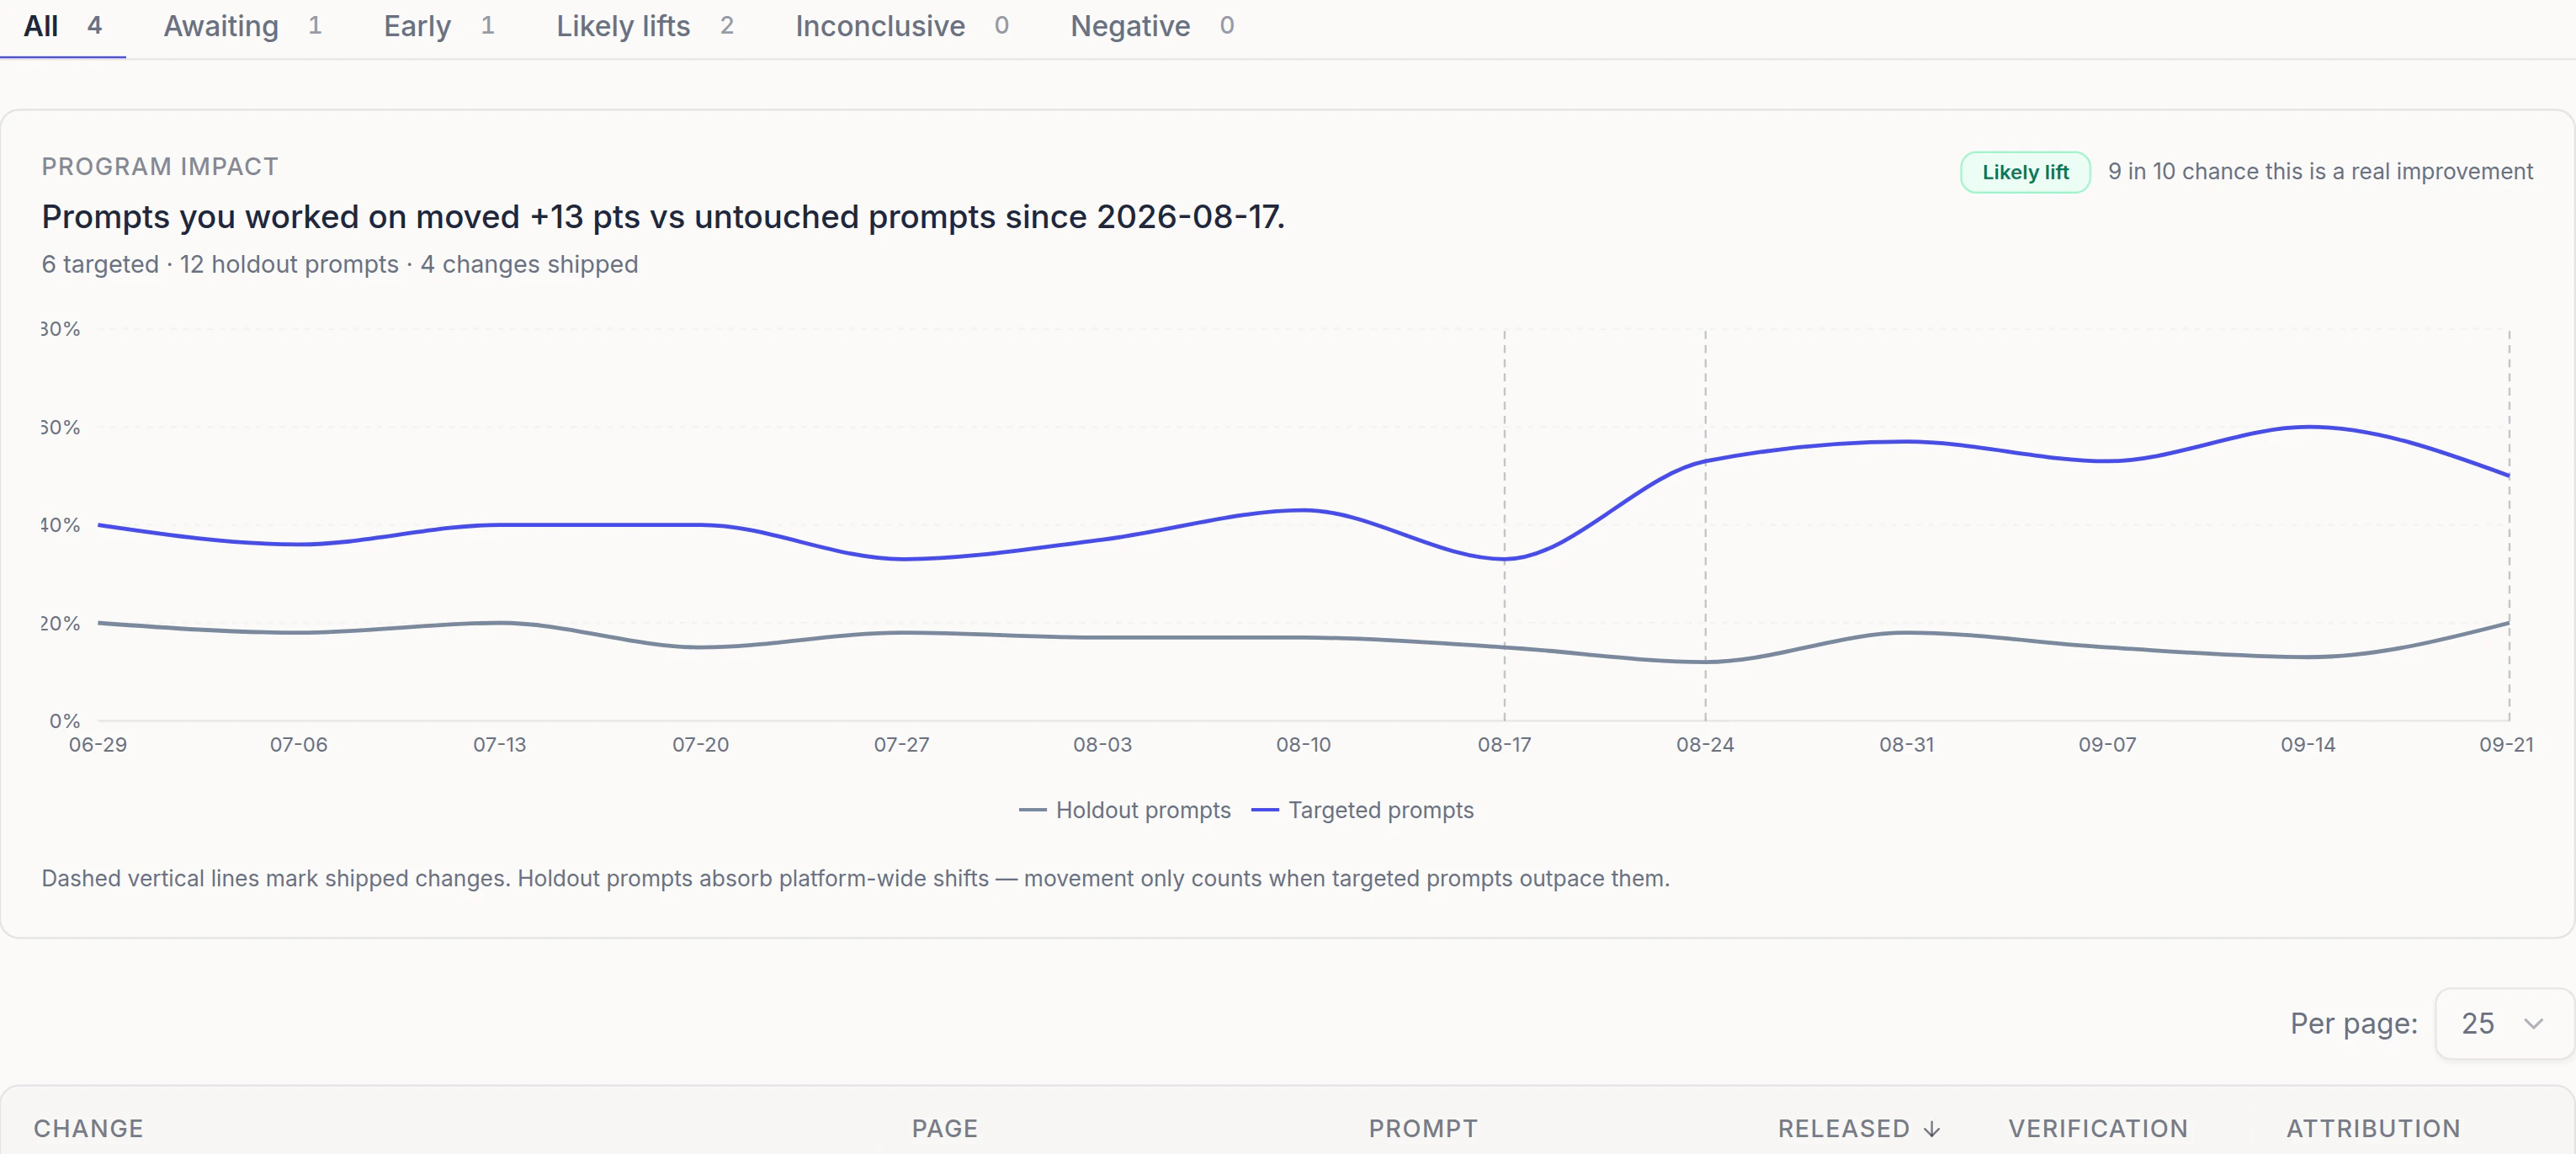Click the 08-24 shipped change marker line
This screenshot has height=1154, width=2576.
1705,525
